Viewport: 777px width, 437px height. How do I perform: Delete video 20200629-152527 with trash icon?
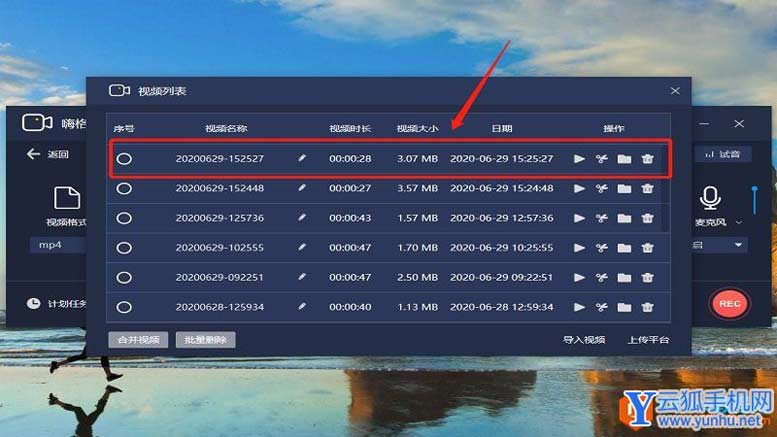coord(647,159)
